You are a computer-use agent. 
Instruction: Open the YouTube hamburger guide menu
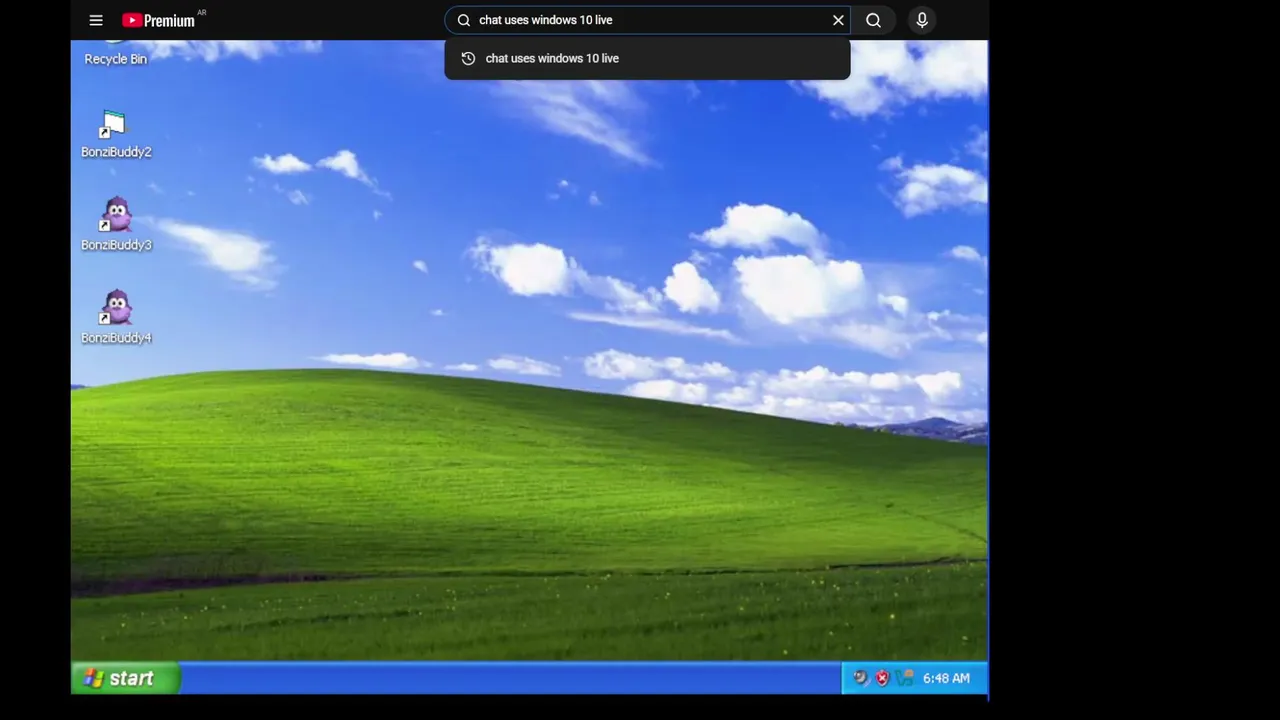coord(96,20)
